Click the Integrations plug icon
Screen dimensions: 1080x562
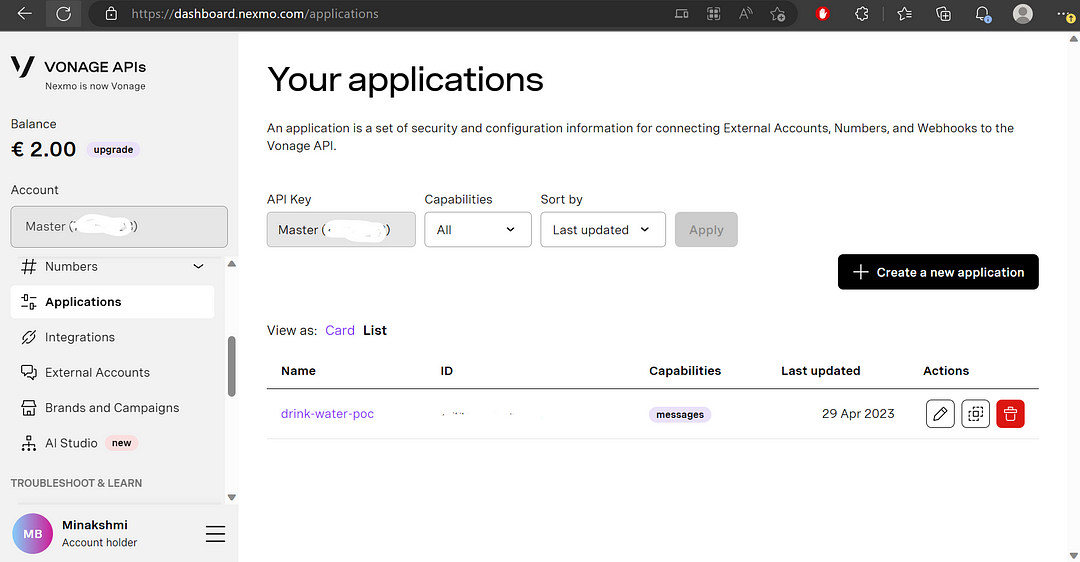[28, 337]
